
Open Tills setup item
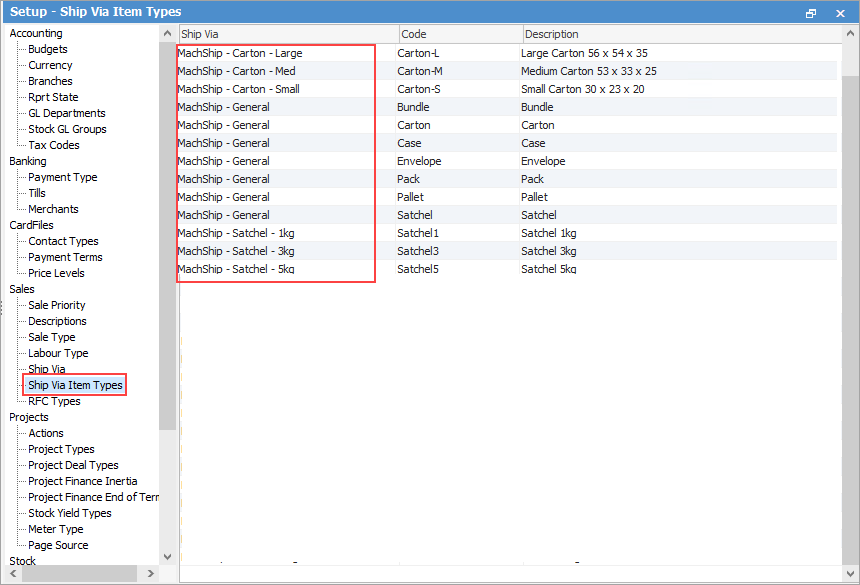(37, 193)
